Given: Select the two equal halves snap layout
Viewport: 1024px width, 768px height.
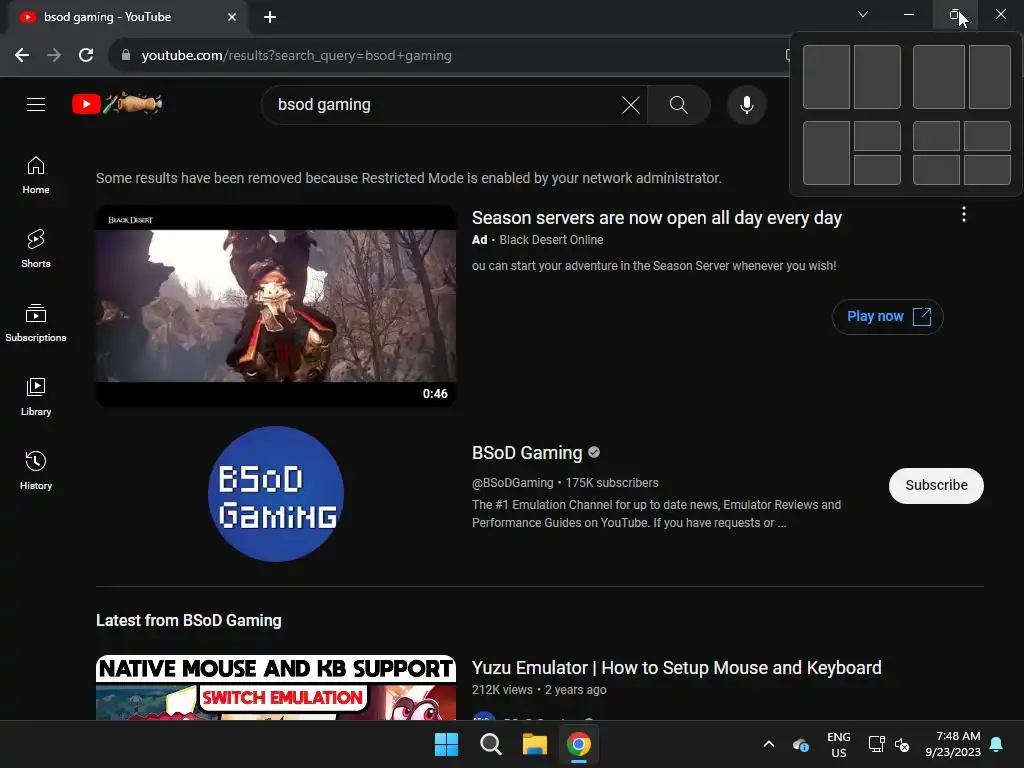Looking at the screenshot, I should [x=852, y=77].
